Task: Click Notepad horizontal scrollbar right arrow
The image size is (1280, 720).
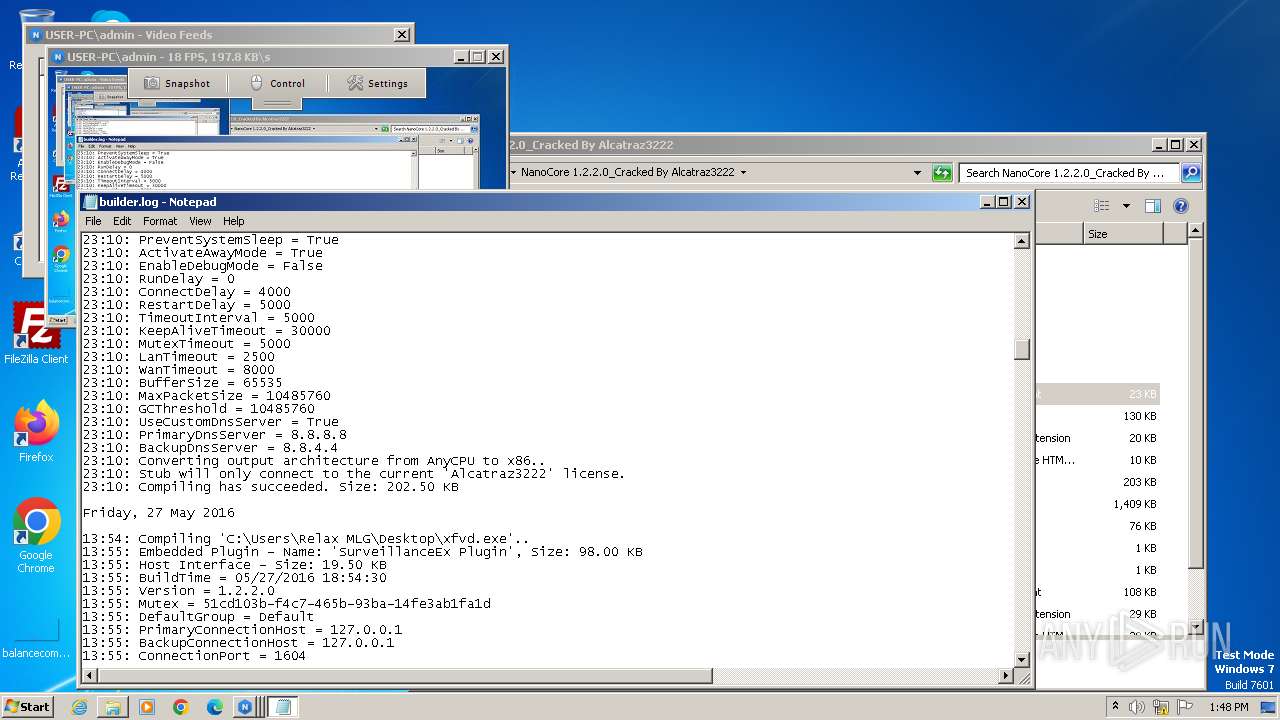Action: click(1006, 676)
